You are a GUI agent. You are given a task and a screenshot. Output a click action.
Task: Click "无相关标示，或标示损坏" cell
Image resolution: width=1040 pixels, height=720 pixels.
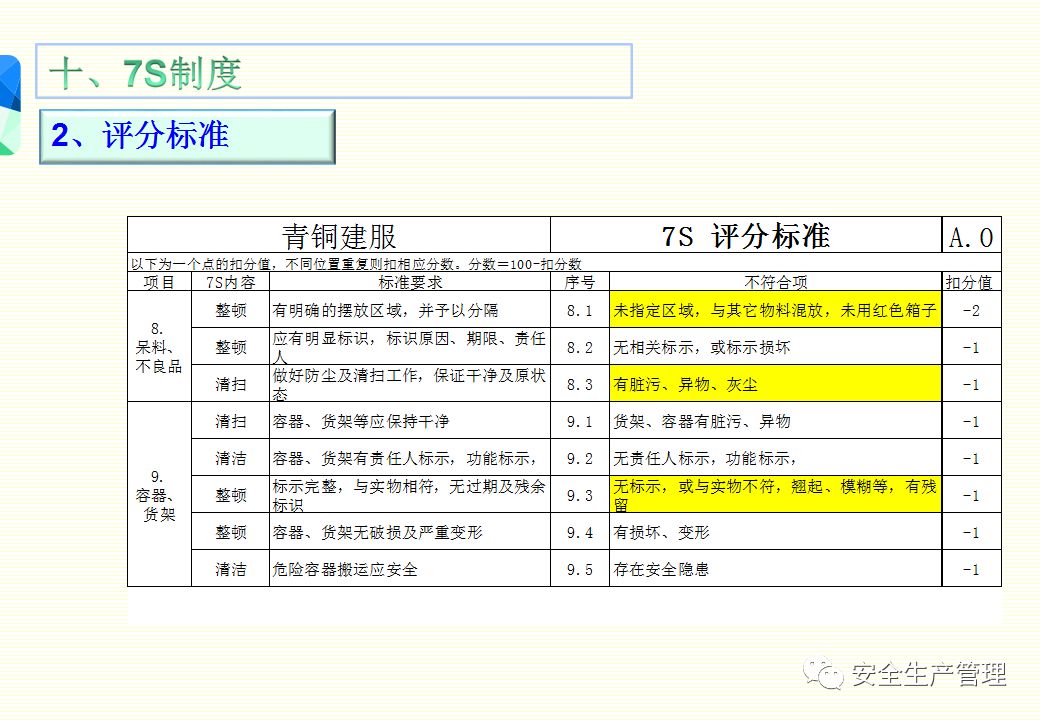775,347
